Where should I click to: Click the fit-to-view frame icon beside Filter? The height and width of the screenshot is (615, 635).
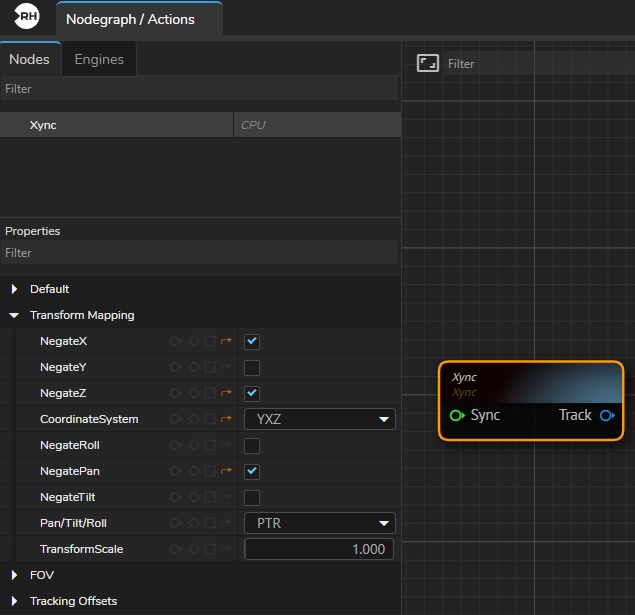click(428, 63)
